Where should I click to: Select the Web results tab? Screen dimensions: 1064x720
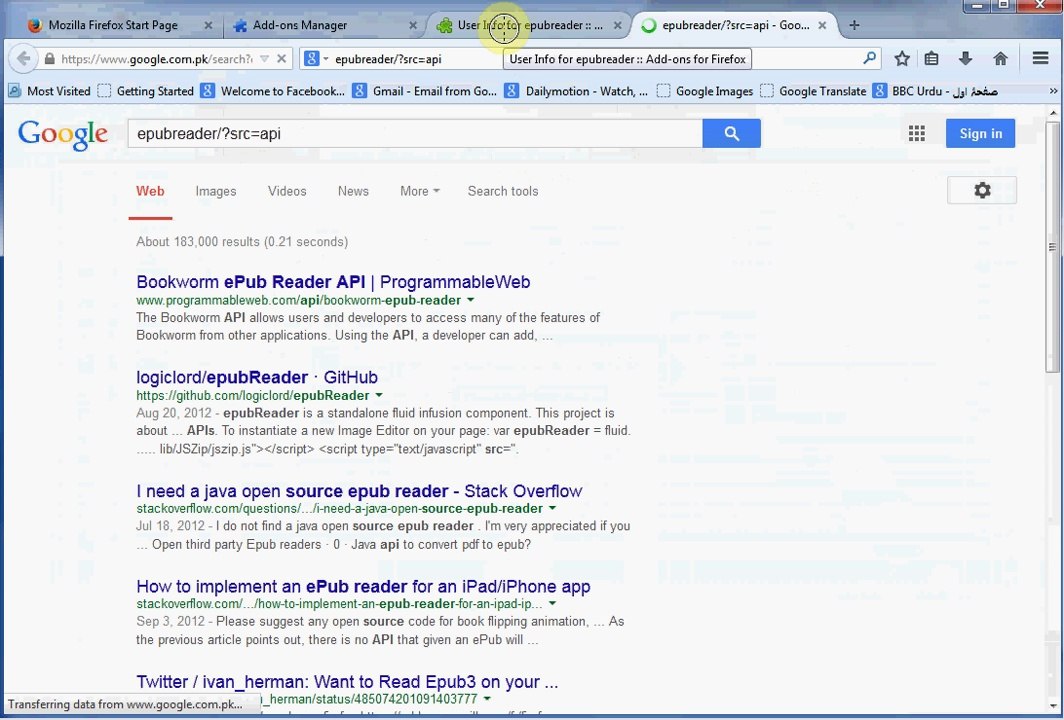150,191
